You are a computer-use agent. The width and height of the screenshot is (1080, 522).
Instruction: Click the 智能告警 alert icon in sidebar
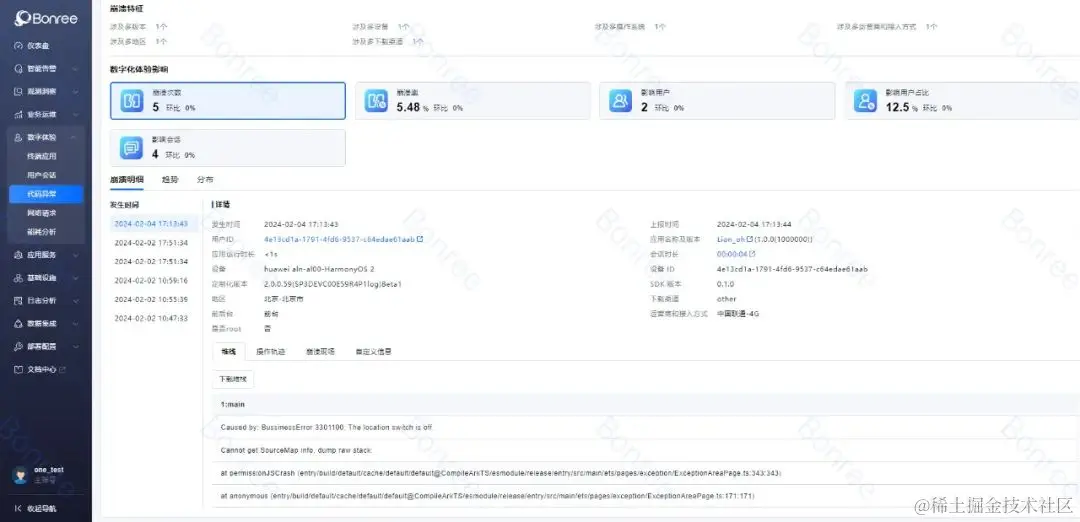[x=19, y=69]
